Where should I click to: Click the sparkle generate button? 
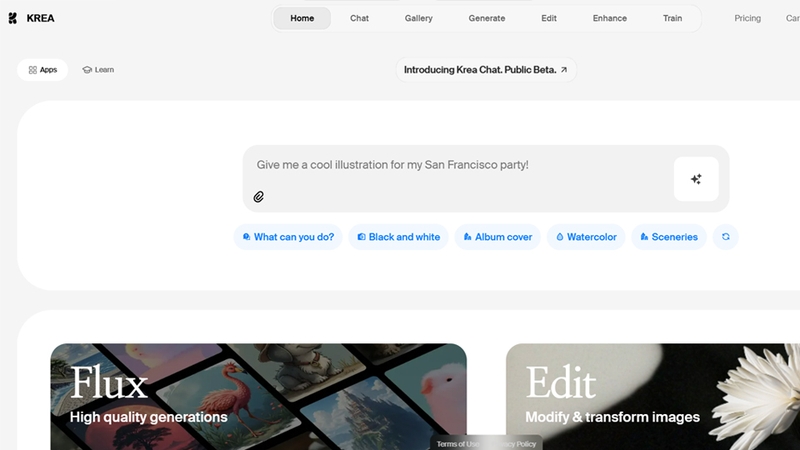coord(696,179)
